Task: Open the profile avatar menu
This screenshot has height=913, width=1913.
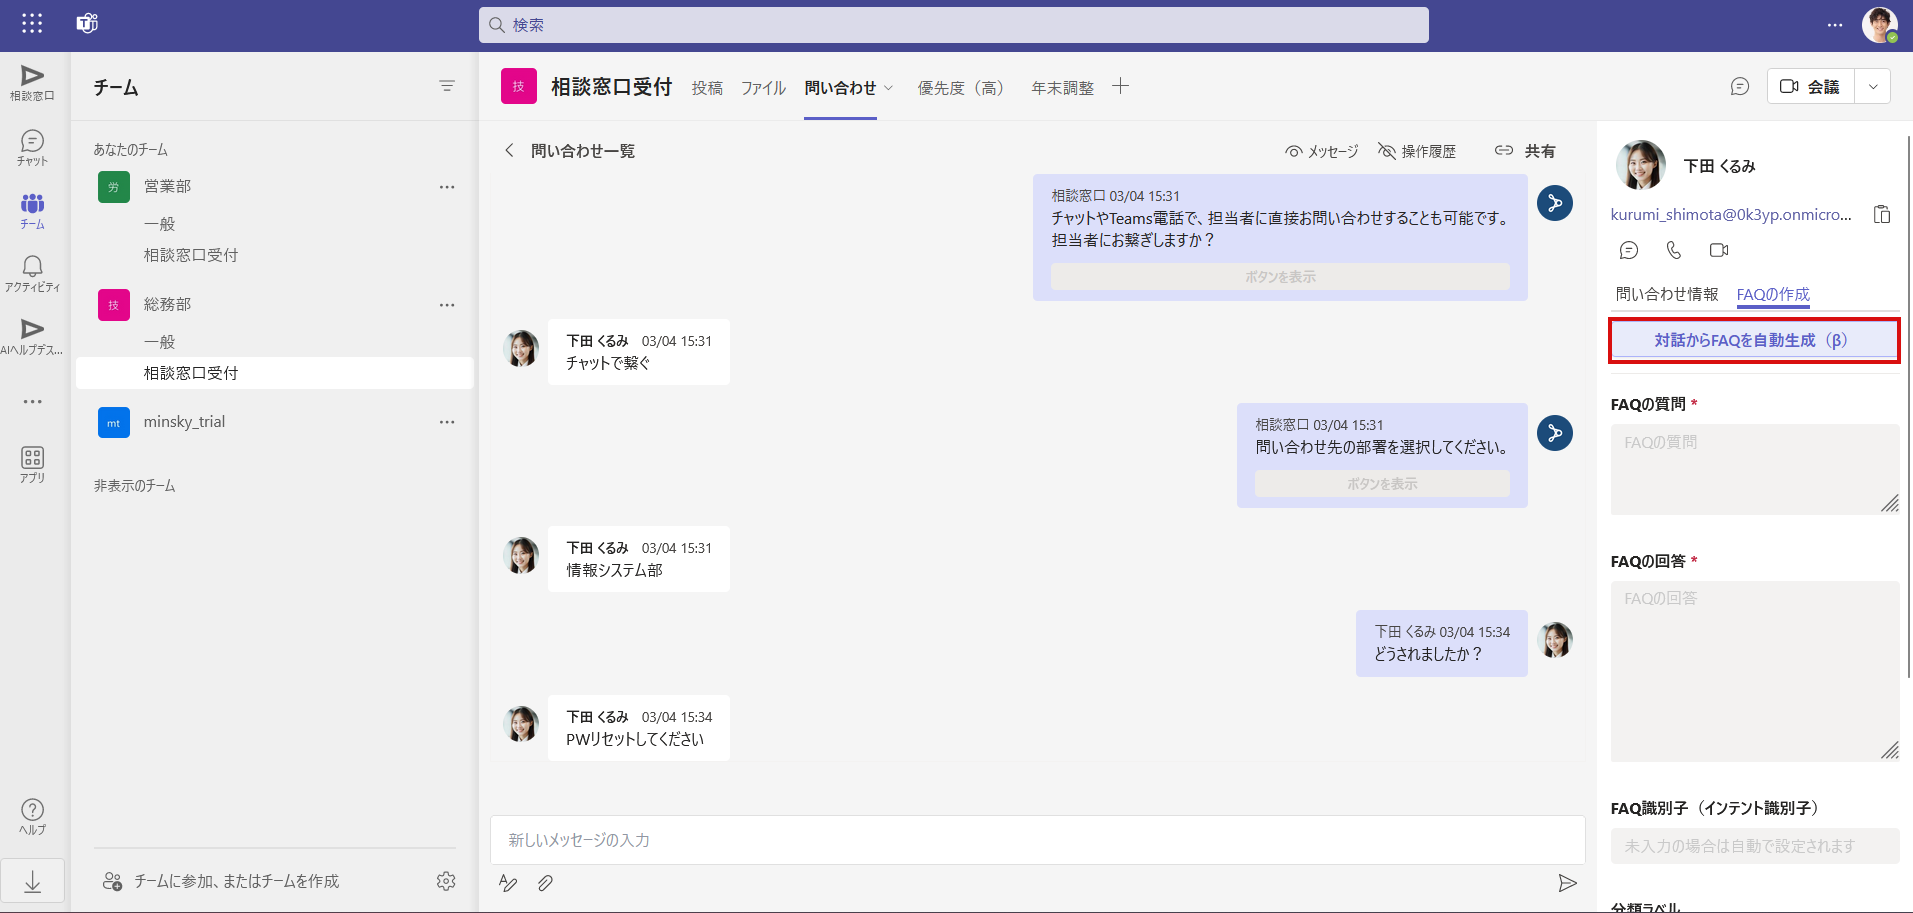Action: [x=1880, y=25]
